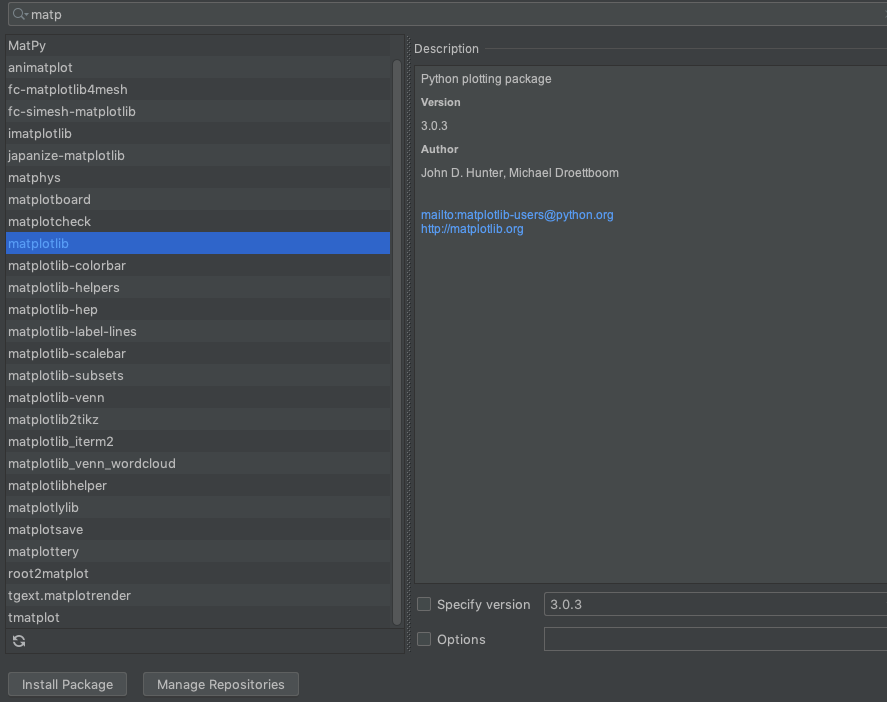Click the Python plotting package description text
The width and height of the screenshot is (887, 702).
pos(486,79)
